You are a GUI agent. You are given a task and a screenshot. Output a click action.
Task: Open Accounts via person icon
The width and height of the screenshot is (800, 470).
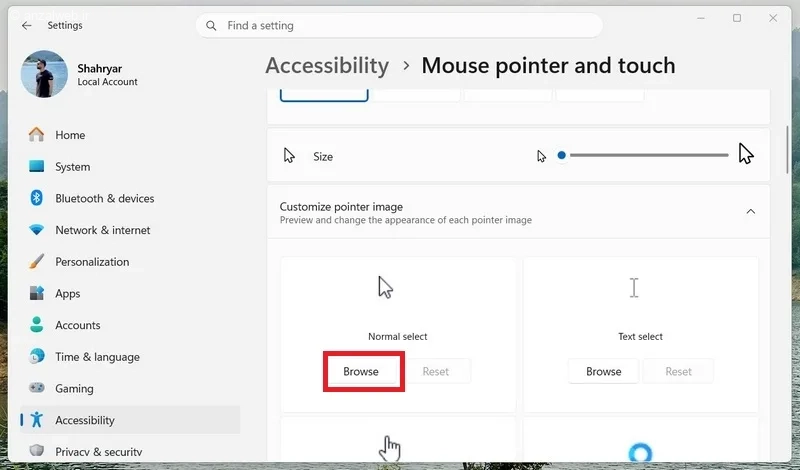36,325
